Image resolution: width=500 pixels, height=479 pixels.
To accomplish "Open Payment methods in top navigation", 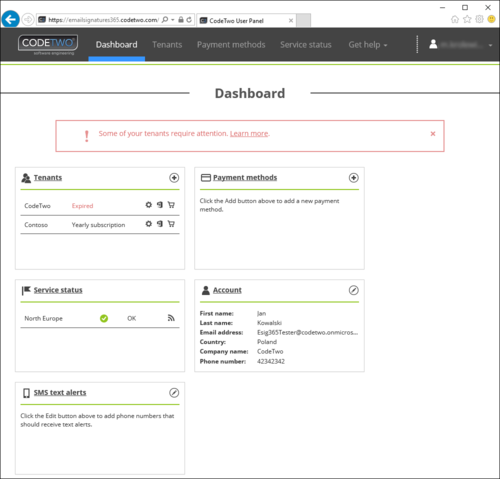I will (231, 45).
